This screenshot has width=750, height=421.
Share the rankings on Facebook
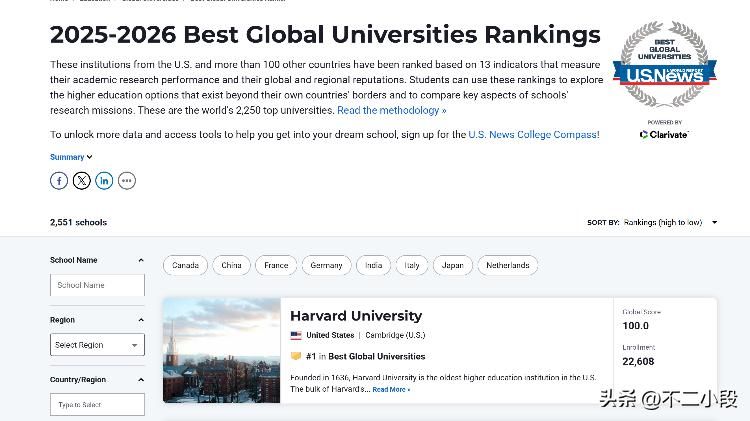click(59, 181)
